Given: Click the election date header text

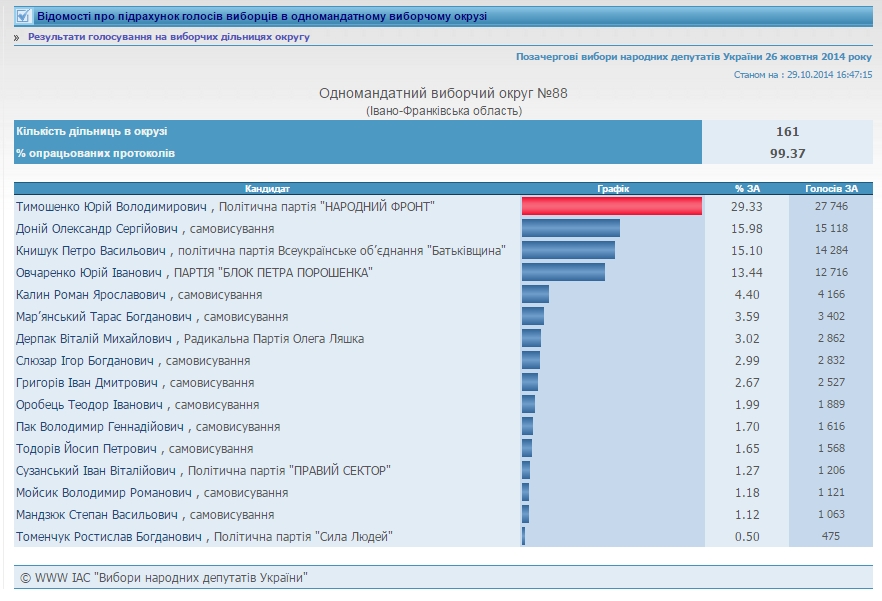Looking at the screenshot, I should tap(693, 57).
